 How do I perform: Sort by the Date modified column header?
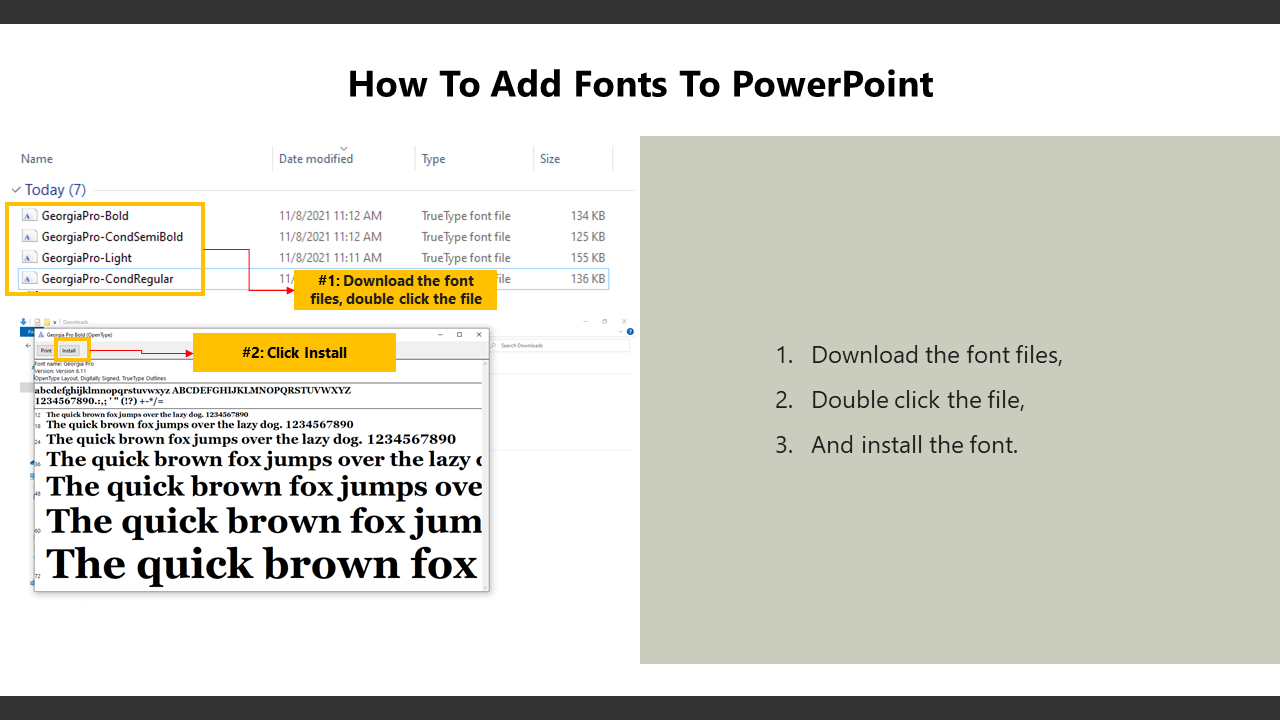[x=316, y=159]
